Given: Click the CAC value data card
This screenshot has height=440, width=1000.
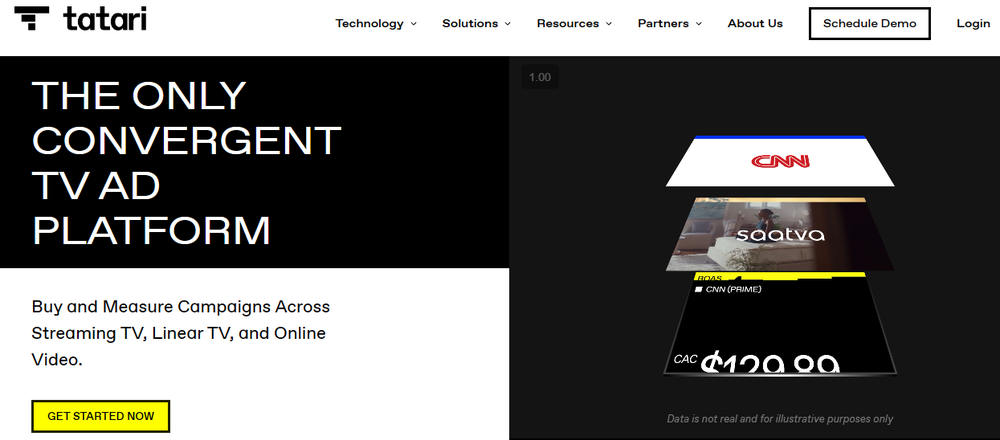Looking at the screenshot, I should [x=780, y=324].
